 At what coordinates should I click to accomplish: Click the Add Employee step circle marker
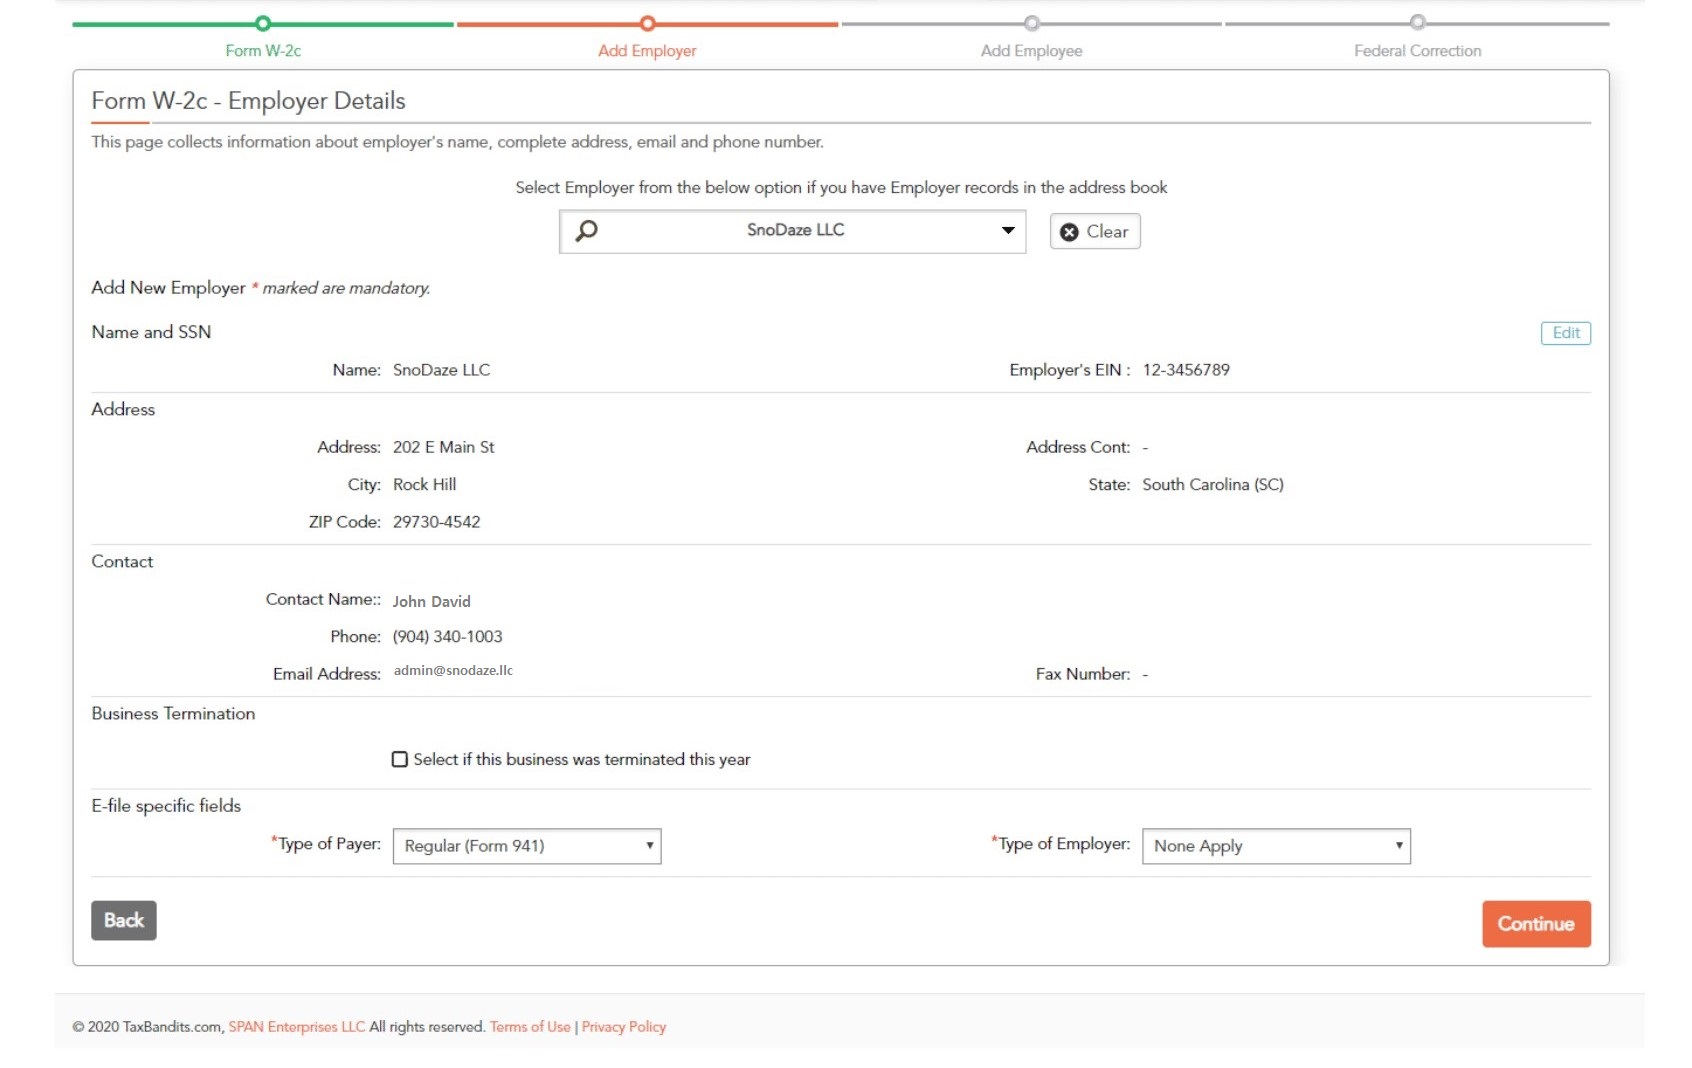[1032, 23]
